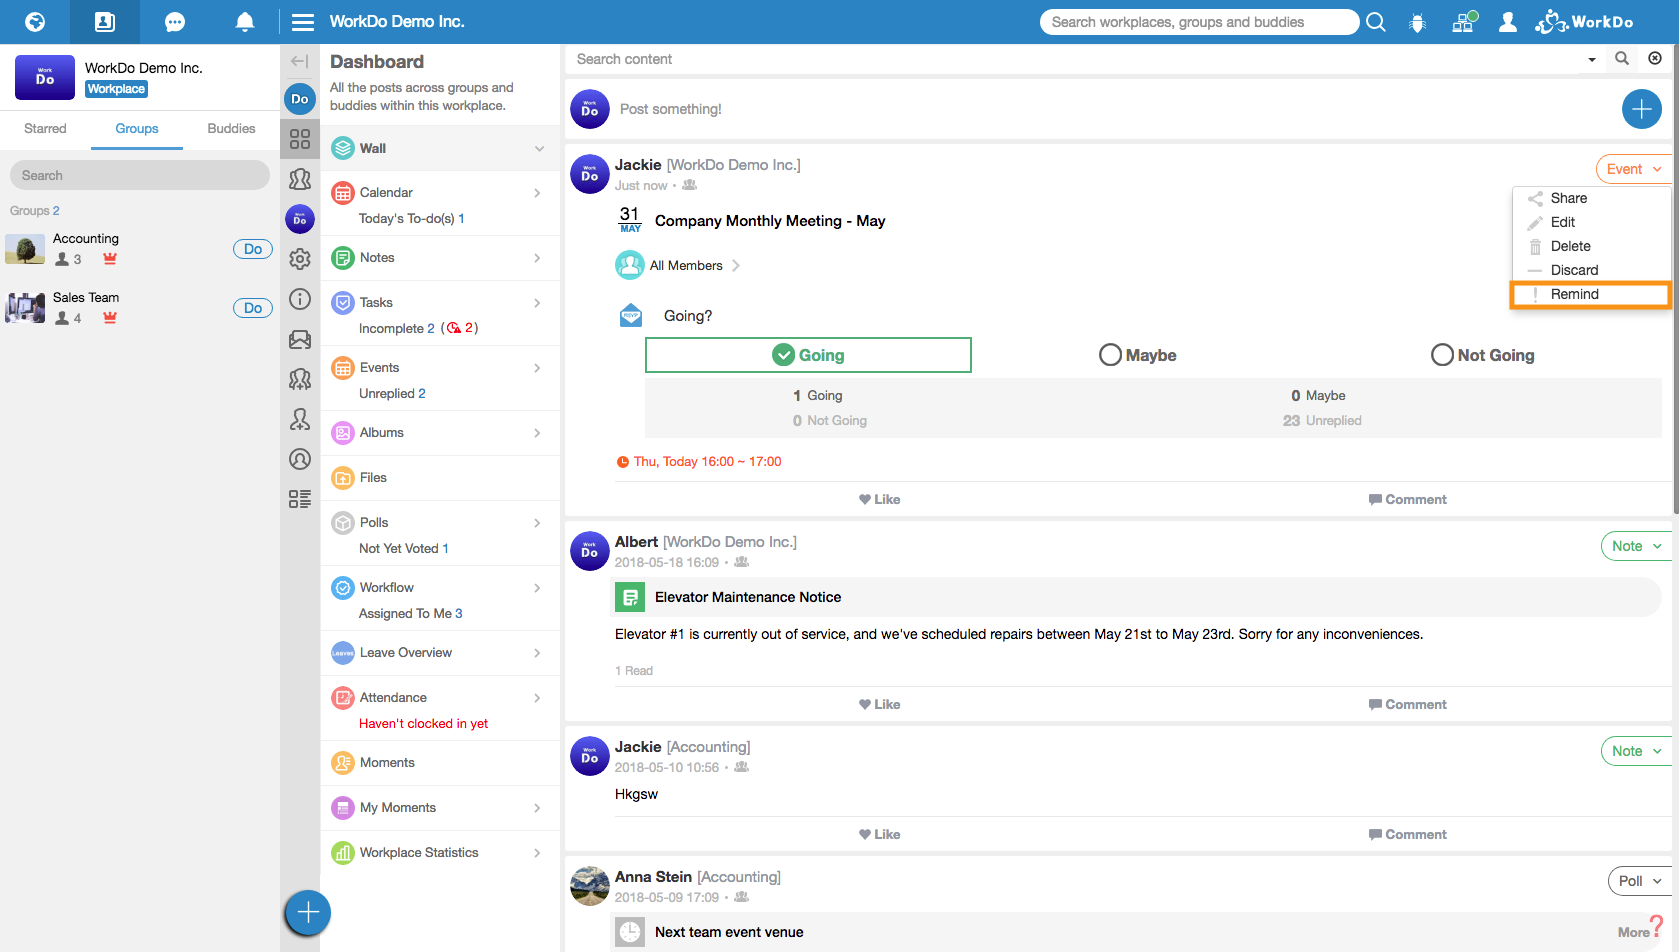The image size is (1679, 952).
Task: Open the contacts card icon in top bar
Action: tap(105, 21)
